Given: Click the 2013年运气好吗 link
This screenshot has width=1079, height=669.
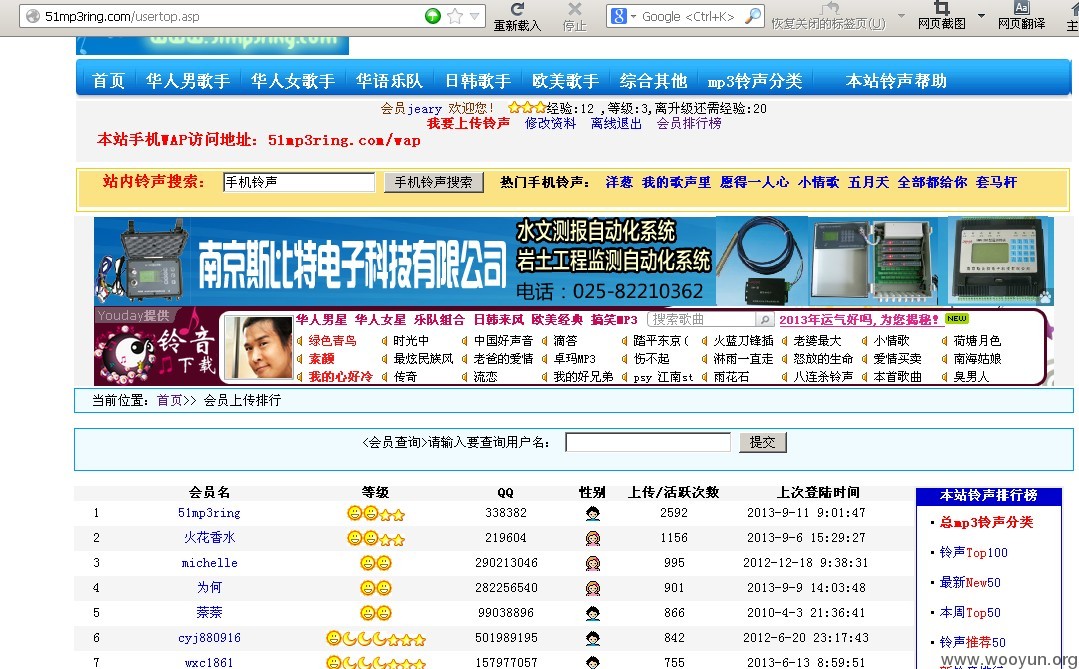Looking at the screenshot, I should [859, 319].
